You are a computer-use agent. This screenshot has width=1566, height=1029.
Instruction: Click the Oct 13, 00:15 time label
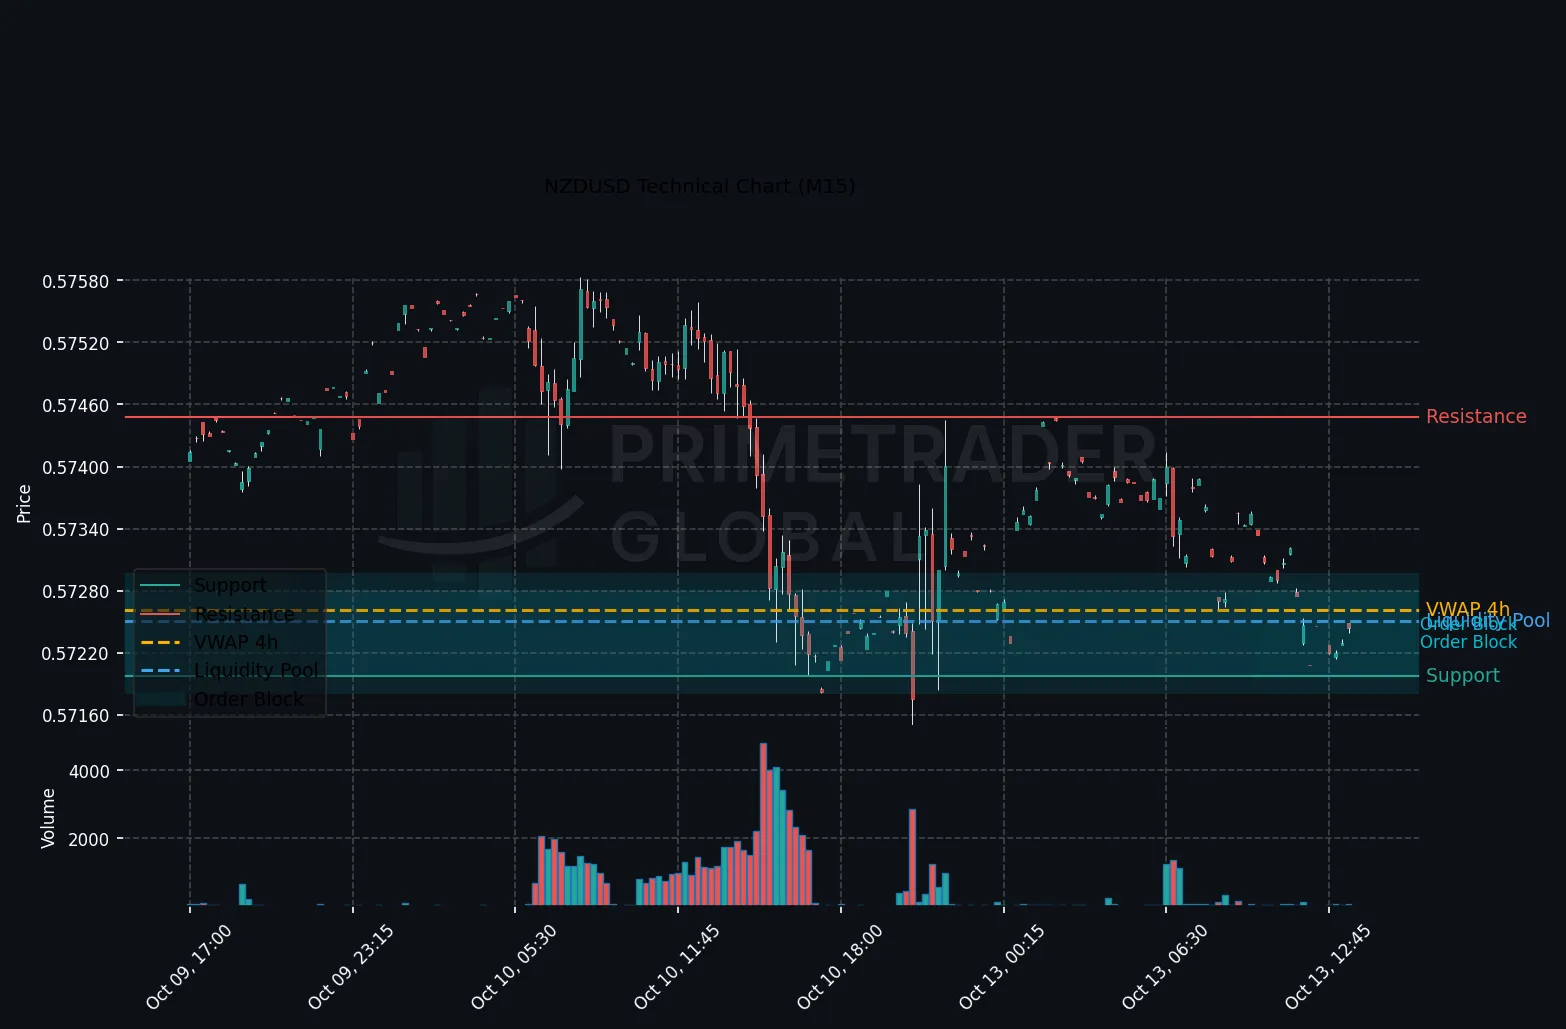[x=1002, y=966]
